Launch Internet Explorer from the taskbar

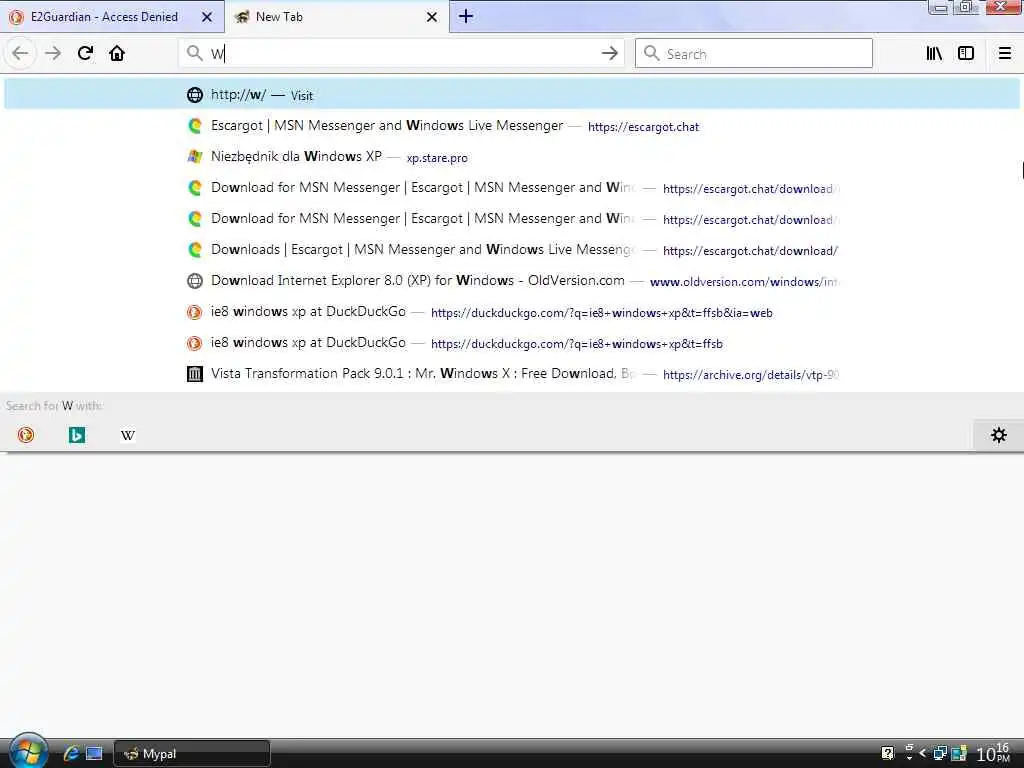pos(71,753)
